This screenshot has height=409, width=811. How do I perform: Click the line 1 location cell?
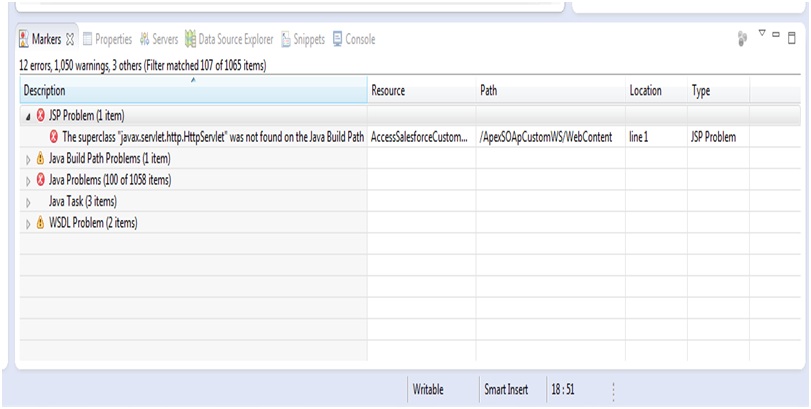point(656,137)
